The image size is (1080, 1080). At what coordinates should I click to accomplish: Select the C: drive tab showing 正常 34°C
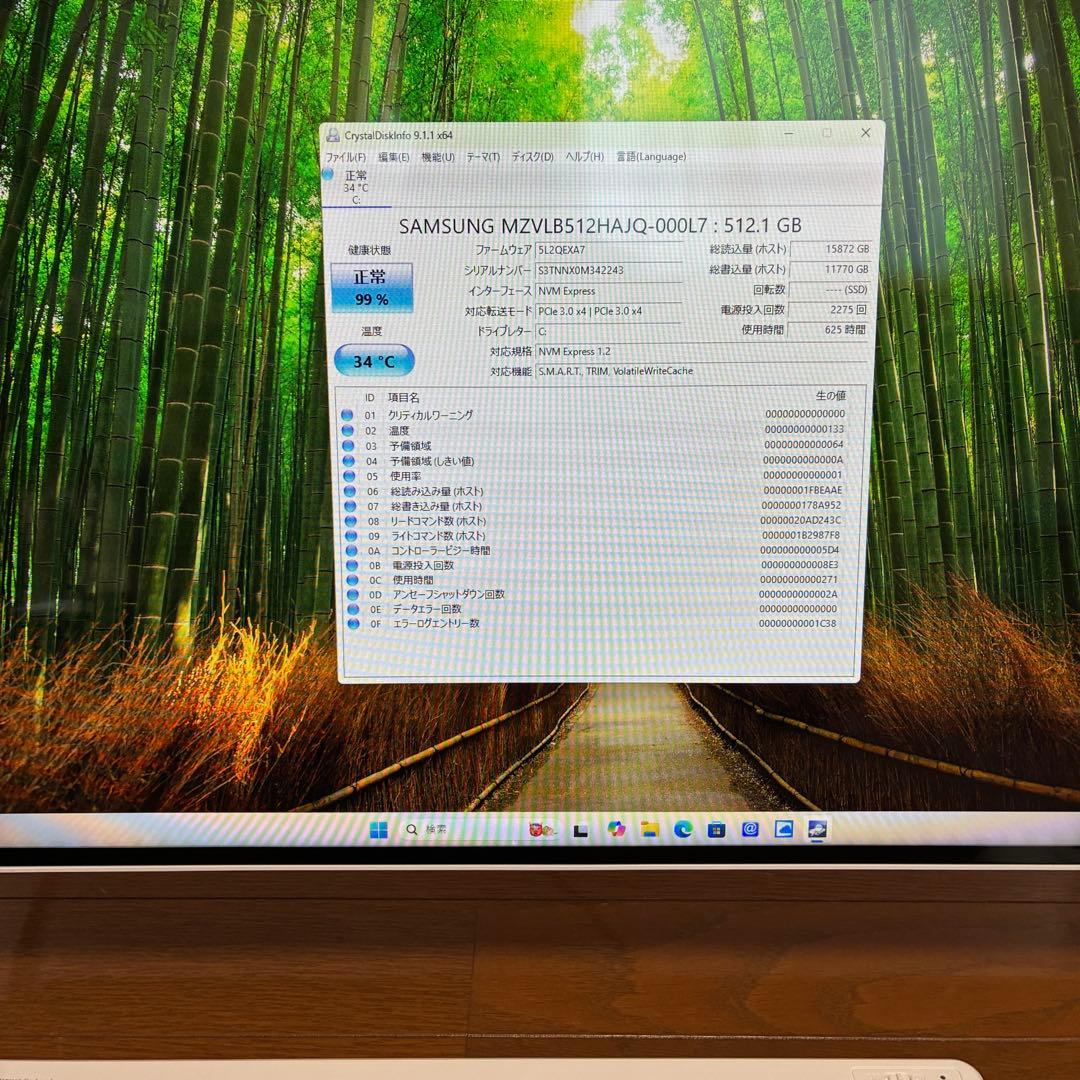tap(357, 182)
